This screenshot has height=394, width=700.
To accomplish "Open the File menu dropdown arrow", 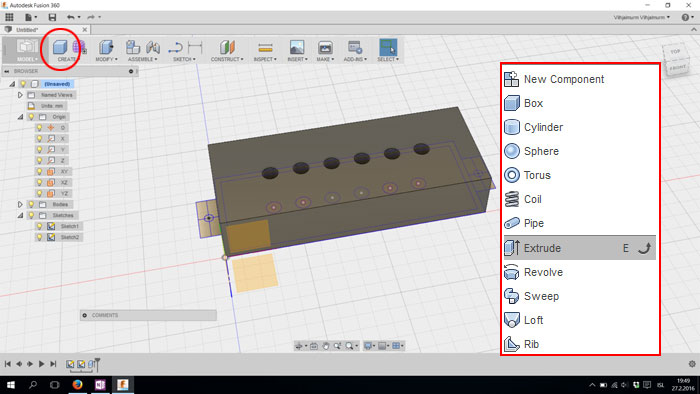I will pyautogui.click(x=36, y=17).
